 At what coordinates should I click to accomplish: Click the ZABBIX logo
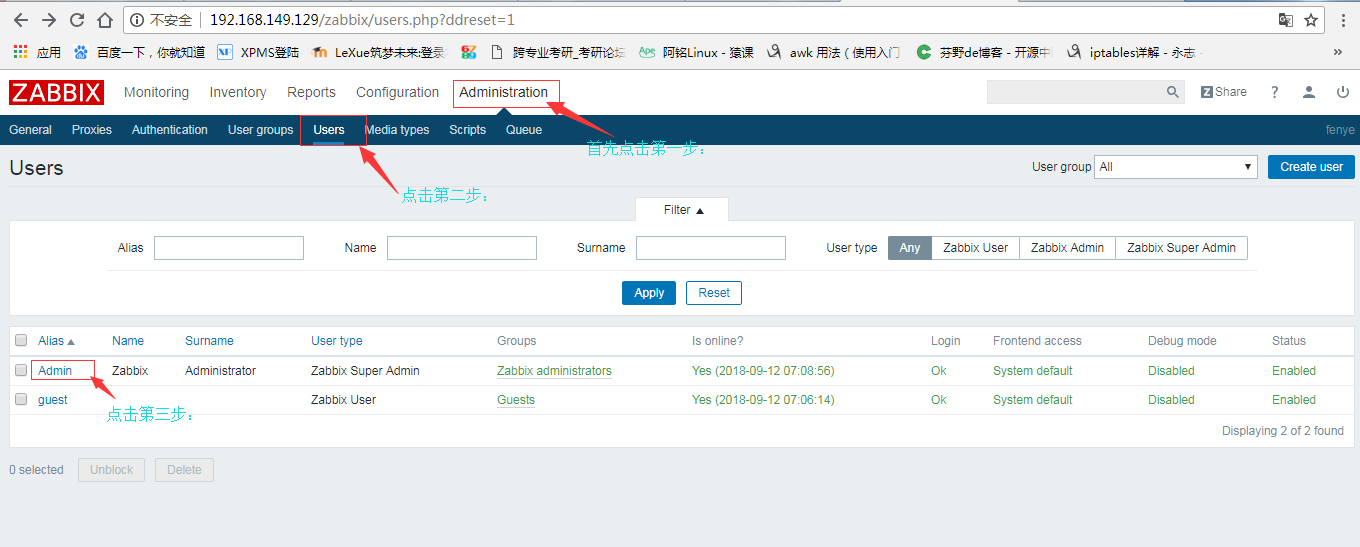pyautogui.click(x=57, y=92)
